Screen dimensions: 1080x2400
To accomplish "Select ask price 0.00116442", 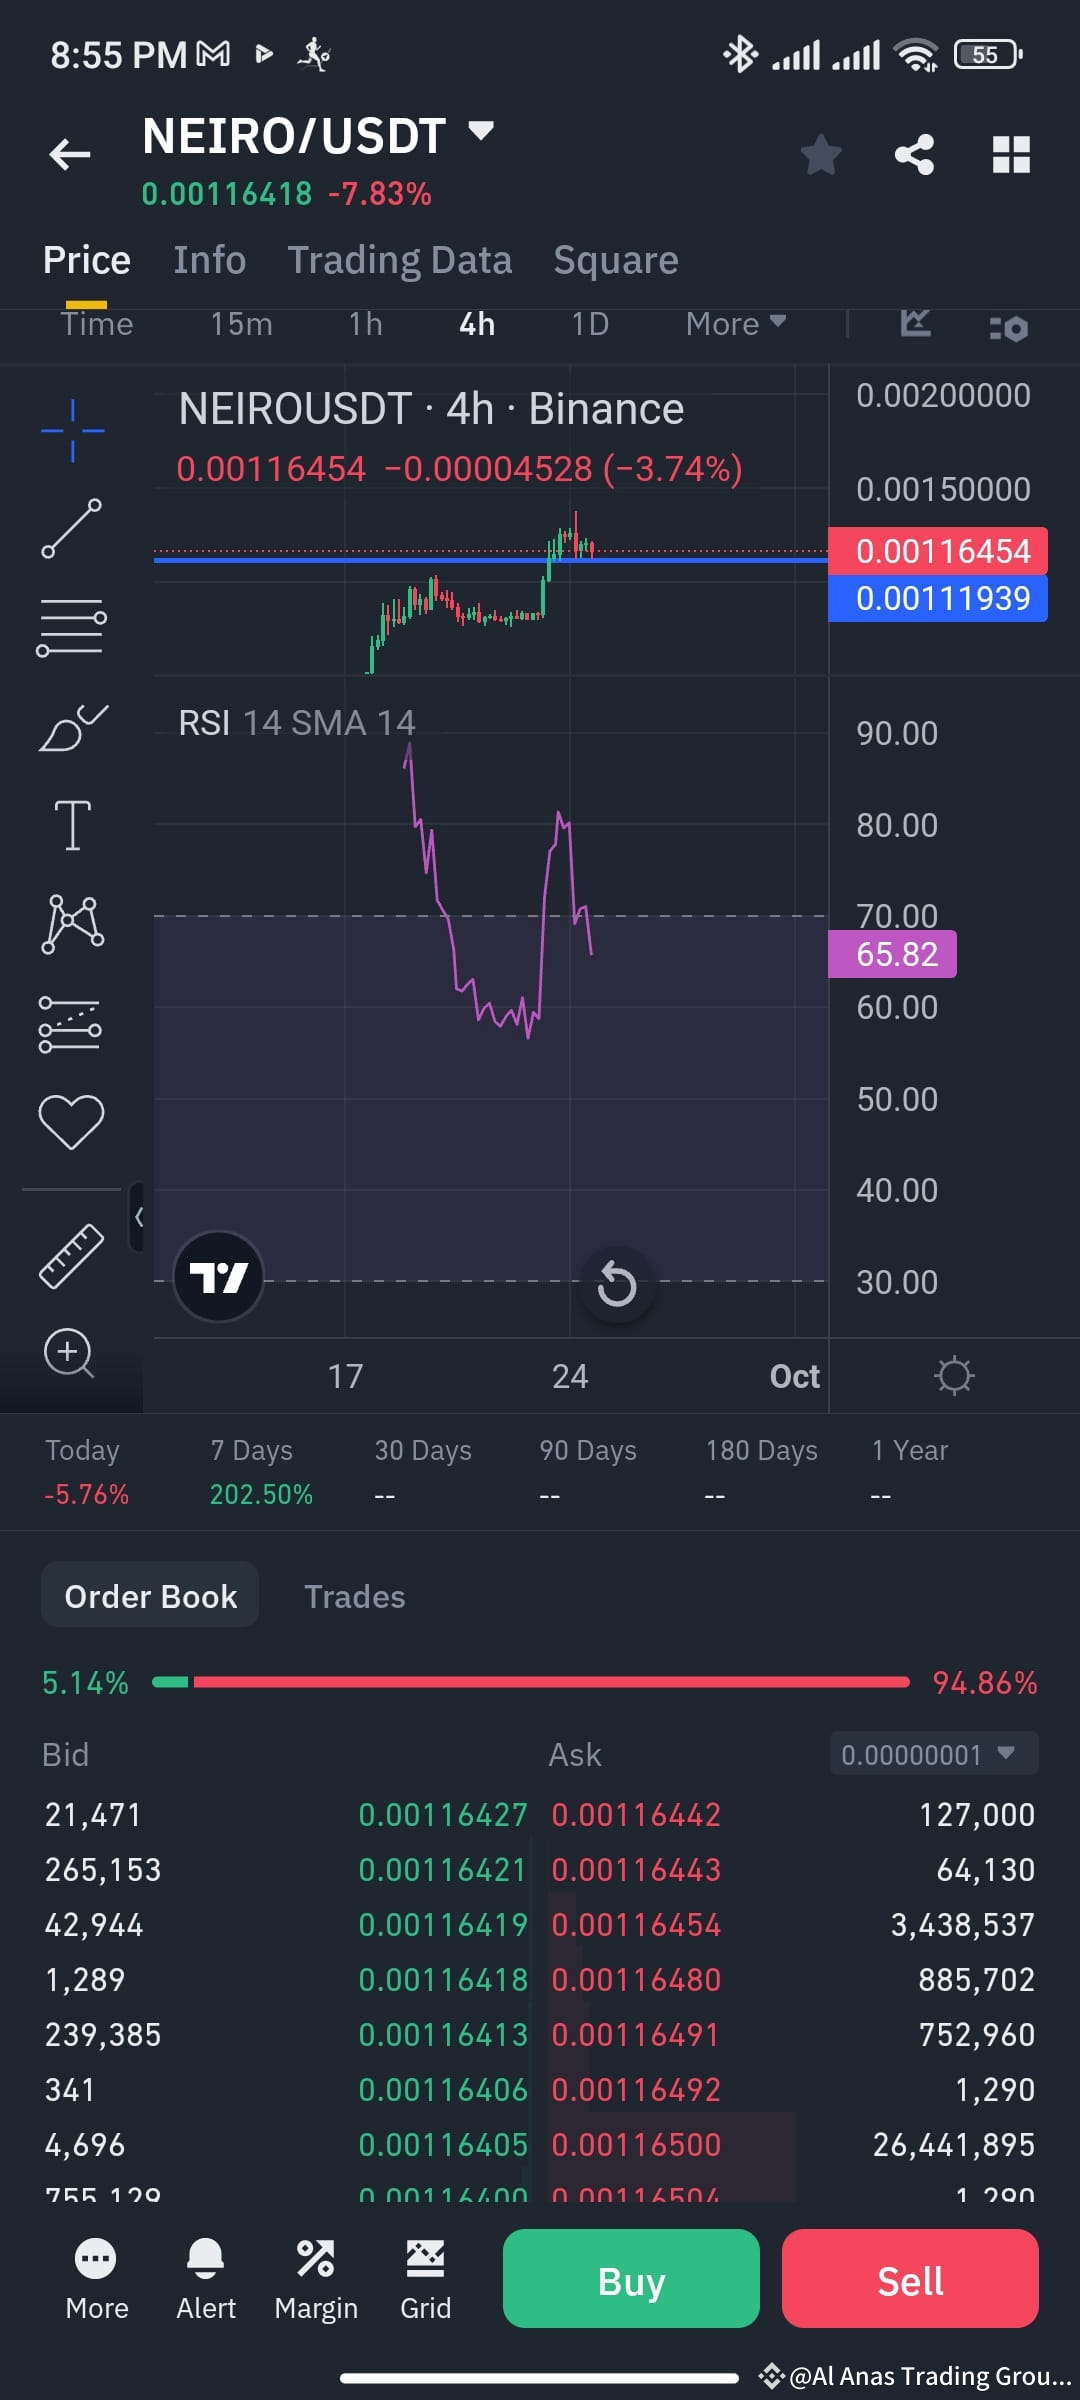I will (x=636, y=1814).
